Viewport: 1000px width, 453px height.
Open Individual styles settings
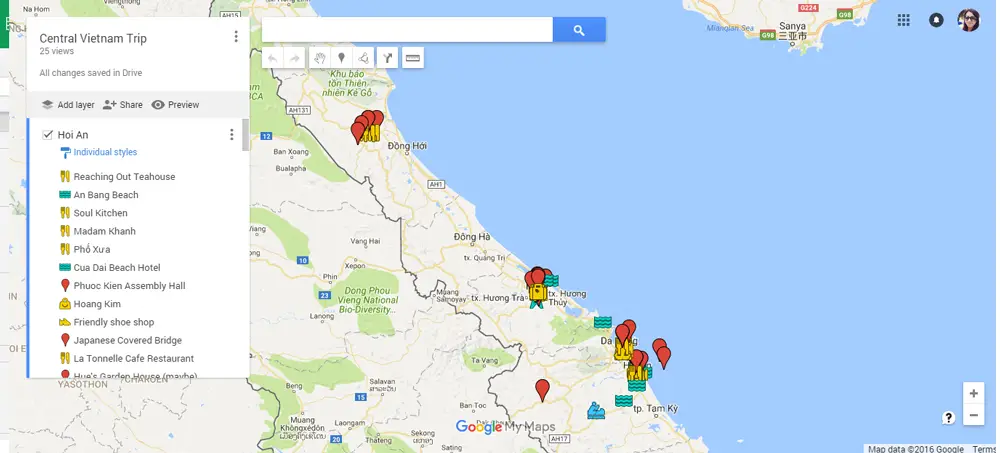tap(105, 152)
